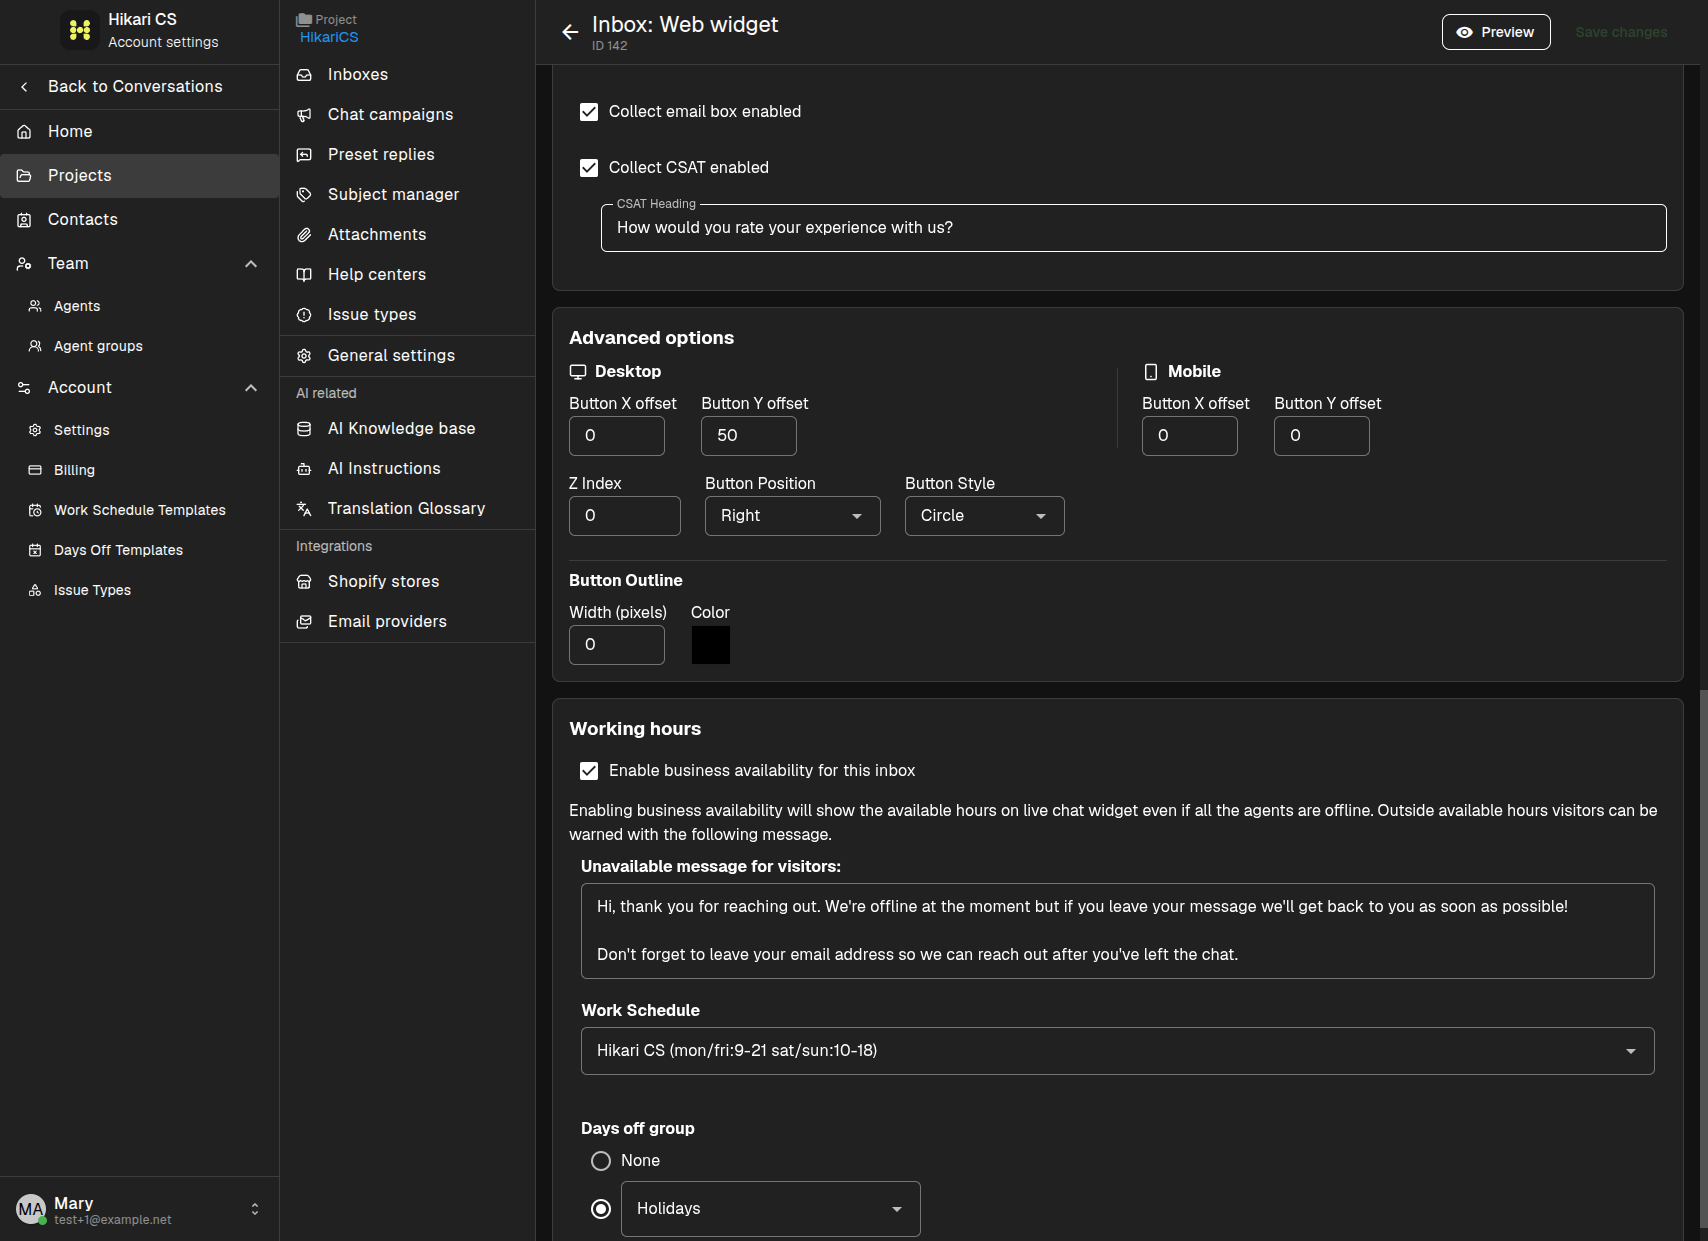This screenshot has height=1241, width=1708.
Task: Uncheck Collect email box enabled
Action: click(589, 112)
